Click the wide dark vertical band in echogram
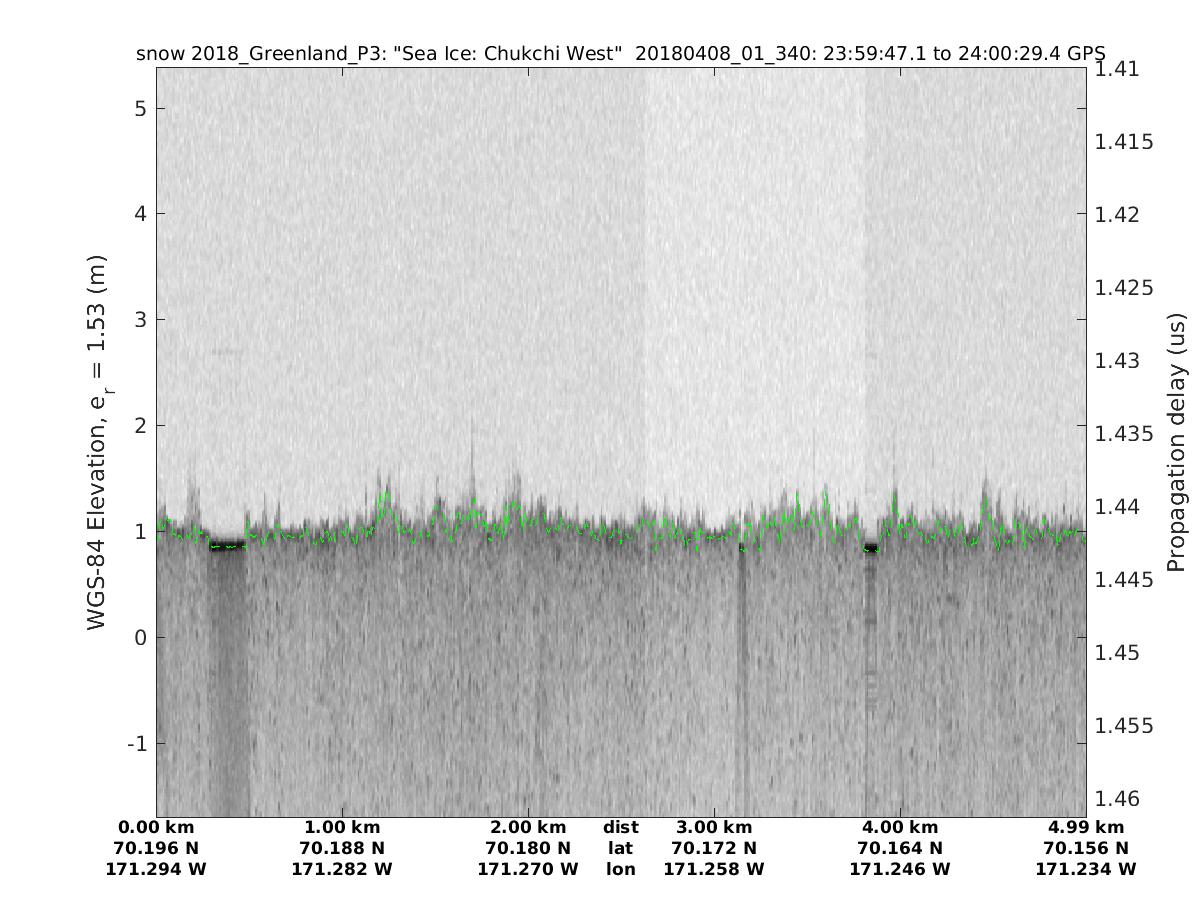 click(x=229, y=680)
